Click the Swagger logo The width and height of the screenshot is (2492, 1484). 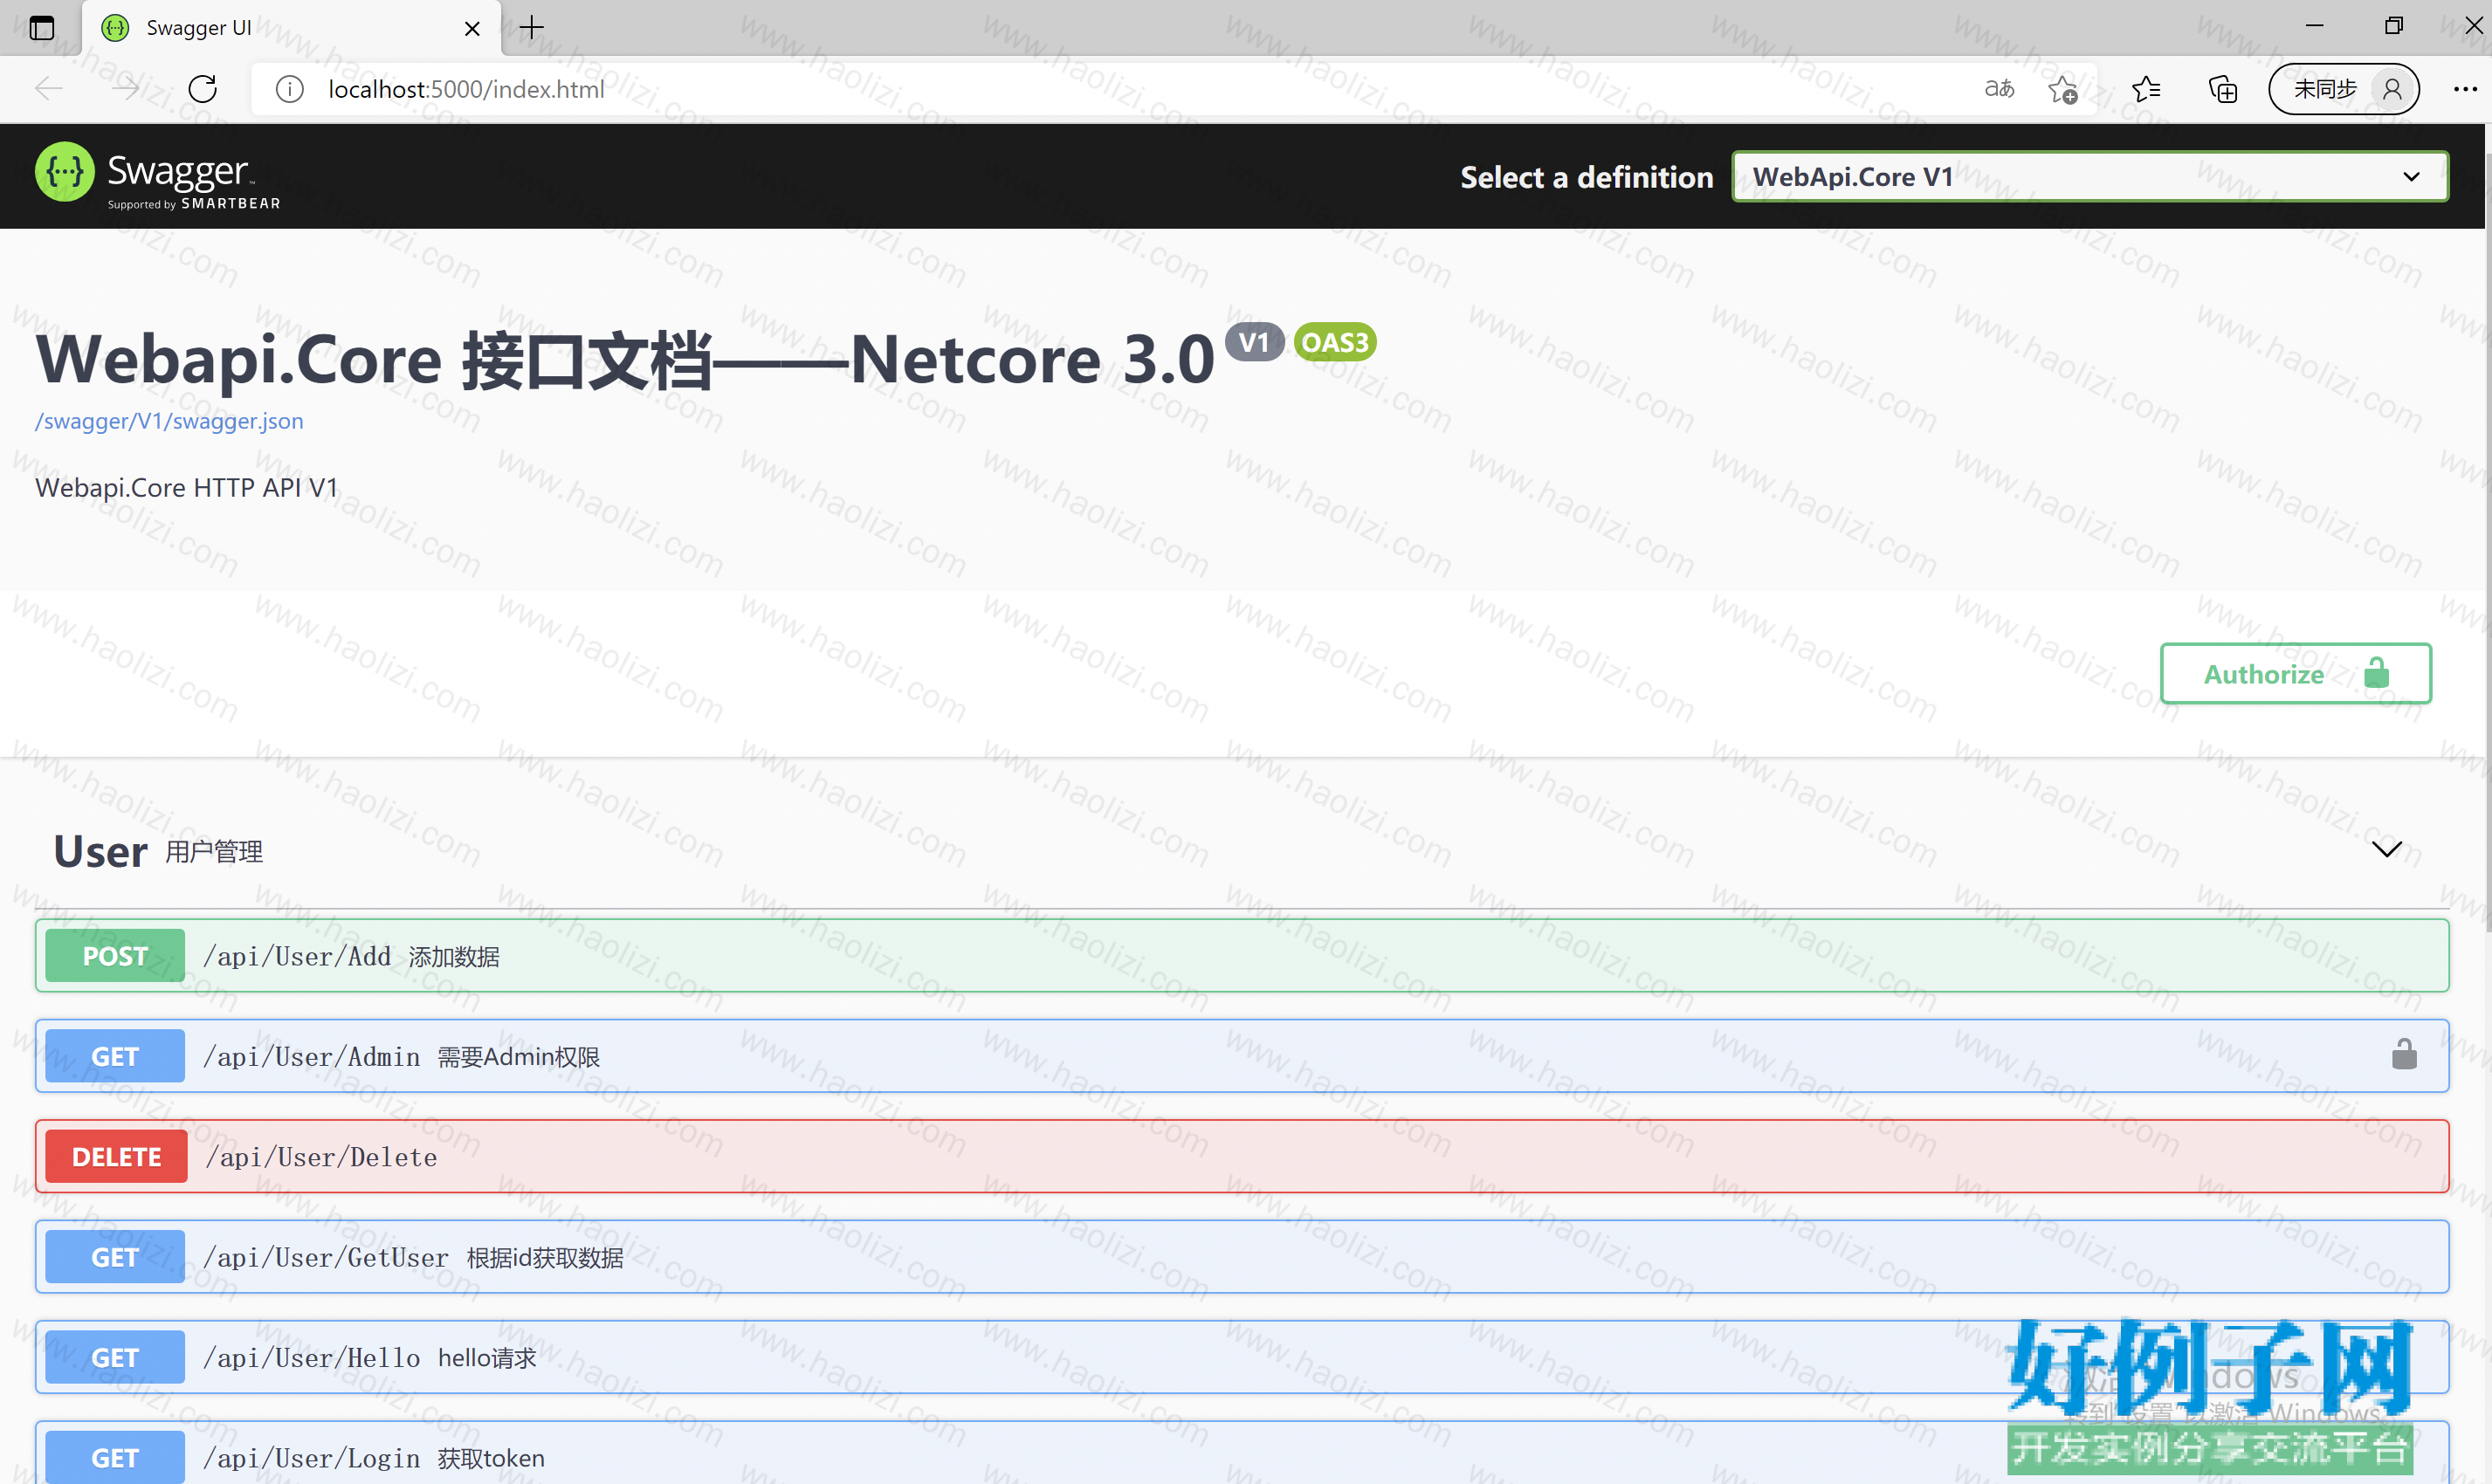coord(158,176)
